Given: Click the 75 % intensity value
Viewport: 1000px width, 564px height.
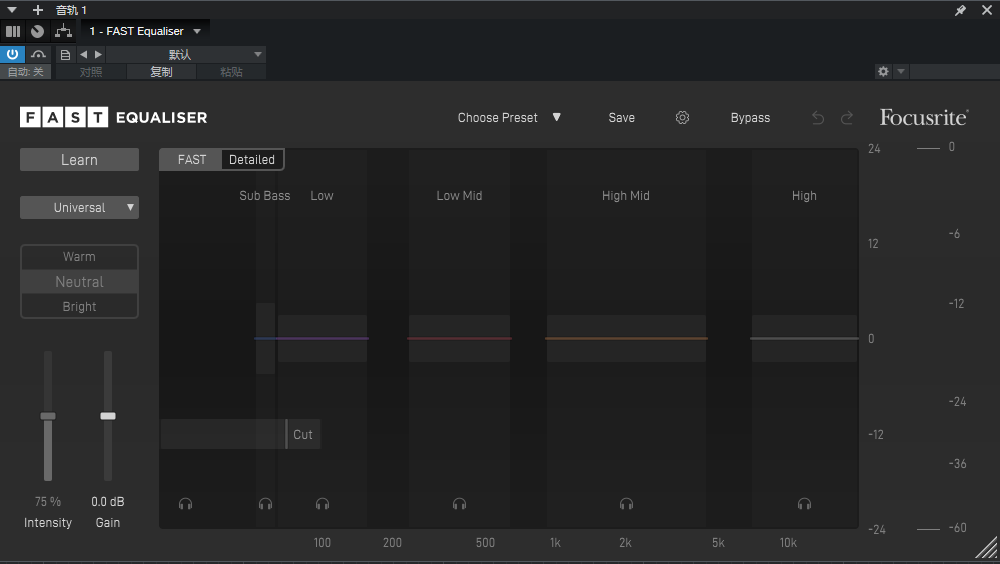Looking at the screenshot, I should 48,501.
